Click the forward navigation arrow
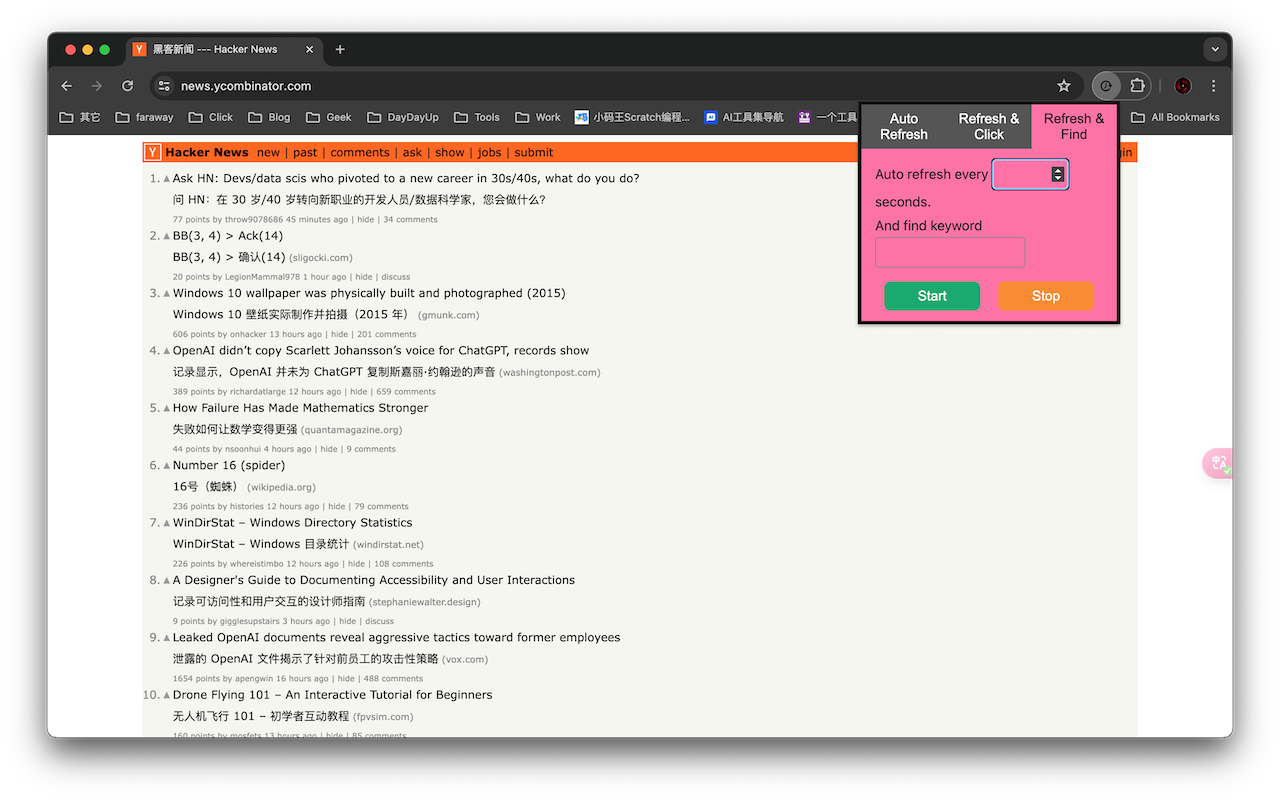 (x=97, y=86)
